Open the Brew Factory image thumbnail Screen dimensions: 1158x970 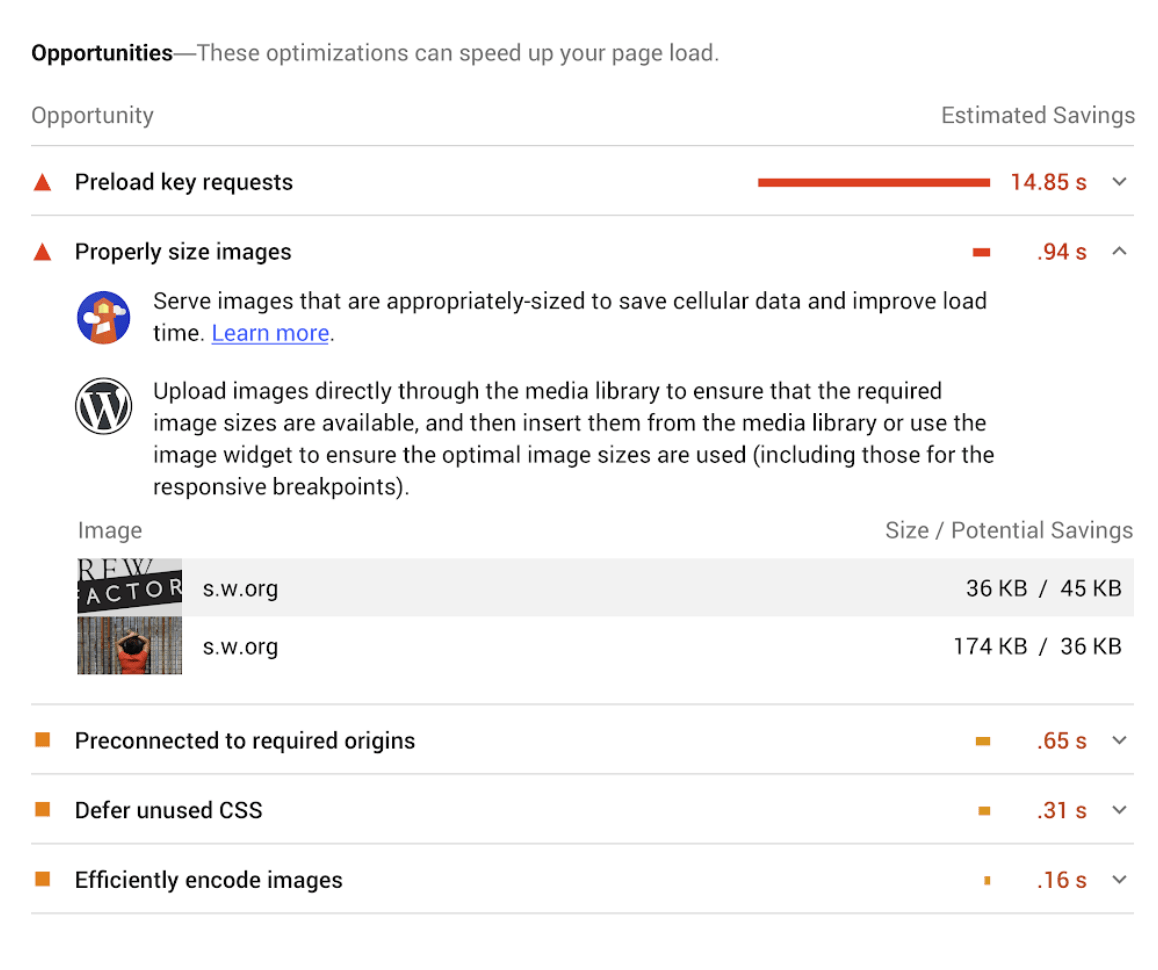(x=130, y=587)
